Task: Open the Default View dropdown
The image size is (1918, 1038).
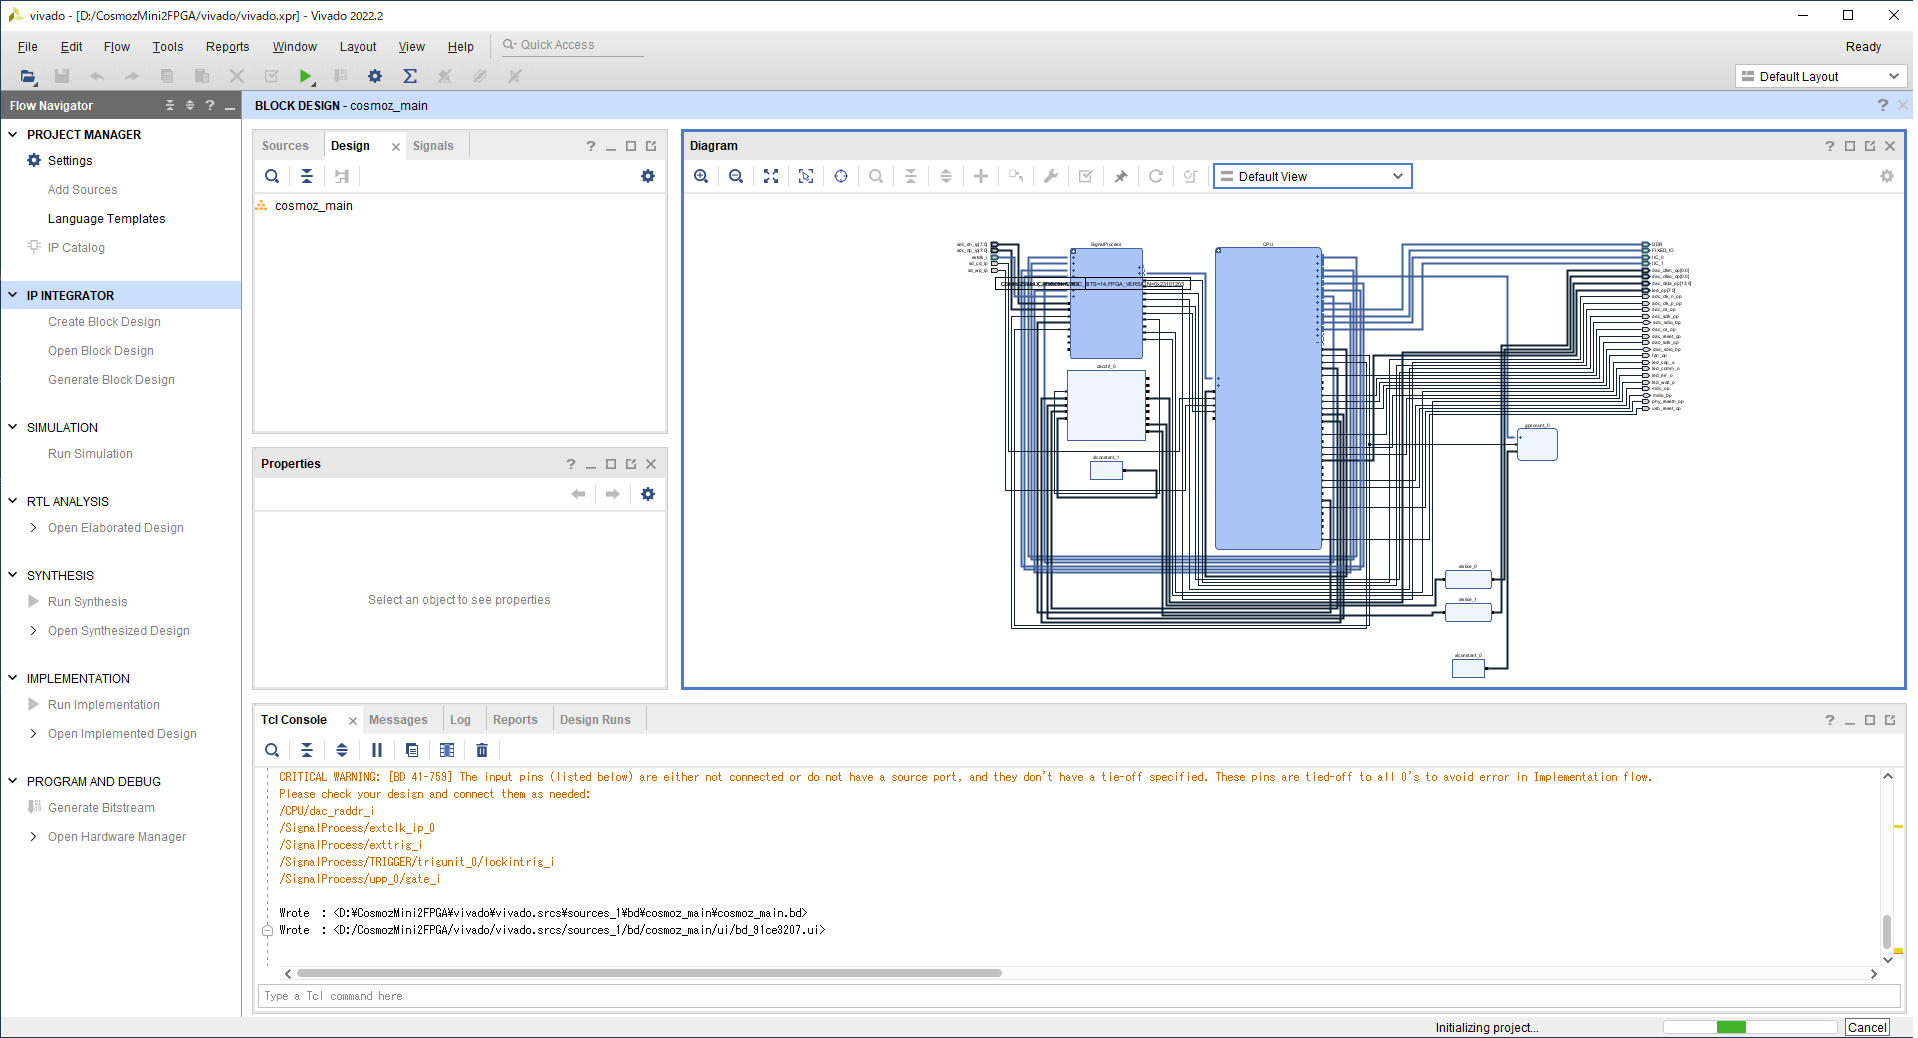Action: (1312, 177)
